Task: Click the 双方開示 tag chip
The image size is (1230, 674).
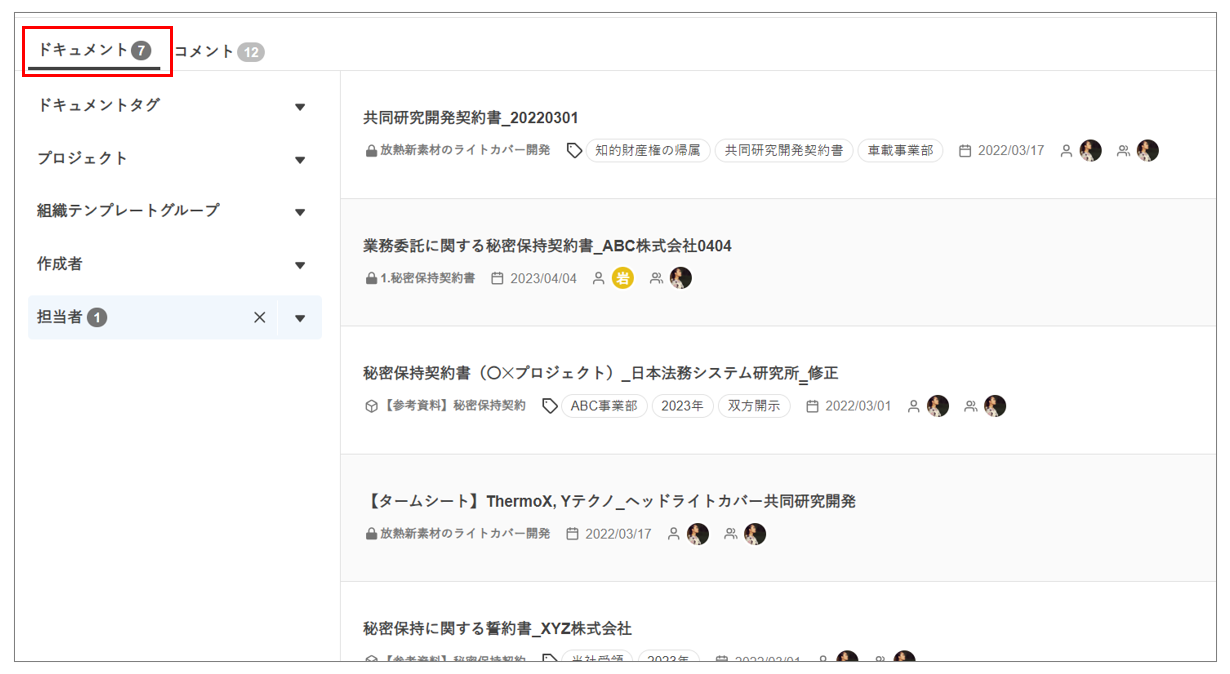Action: (754, 406)
